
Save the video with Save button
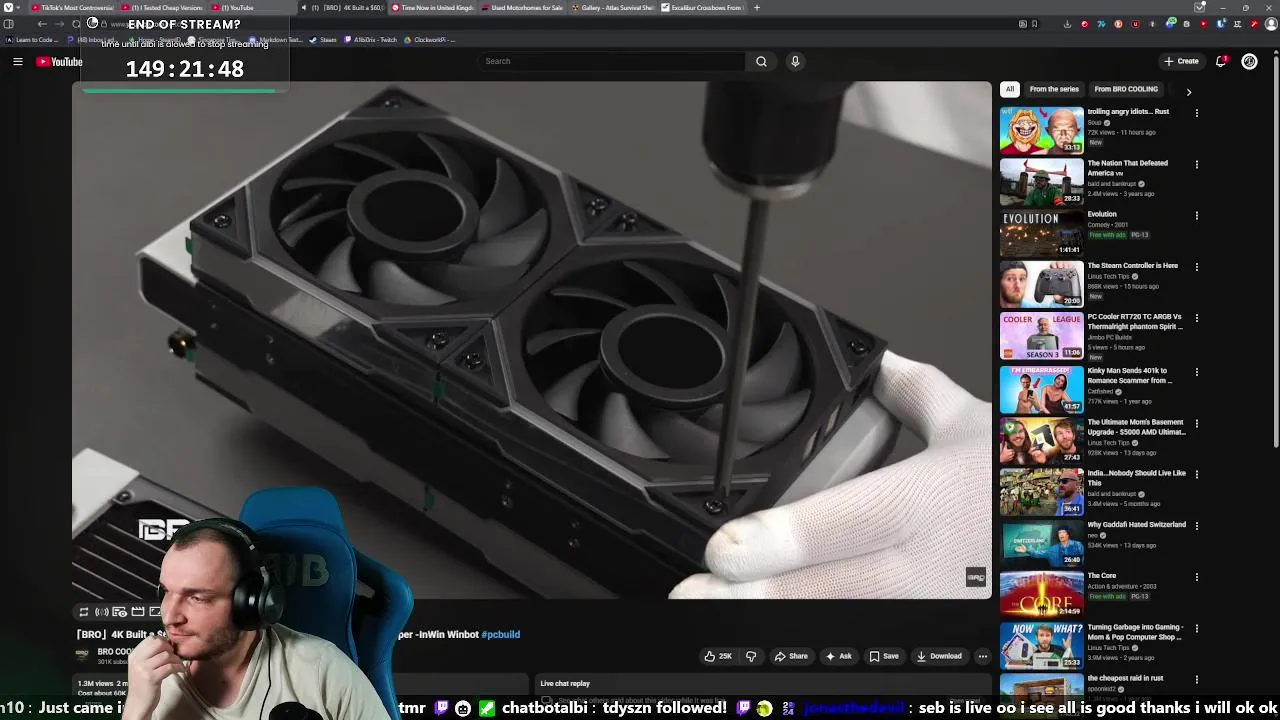(884, 656)
